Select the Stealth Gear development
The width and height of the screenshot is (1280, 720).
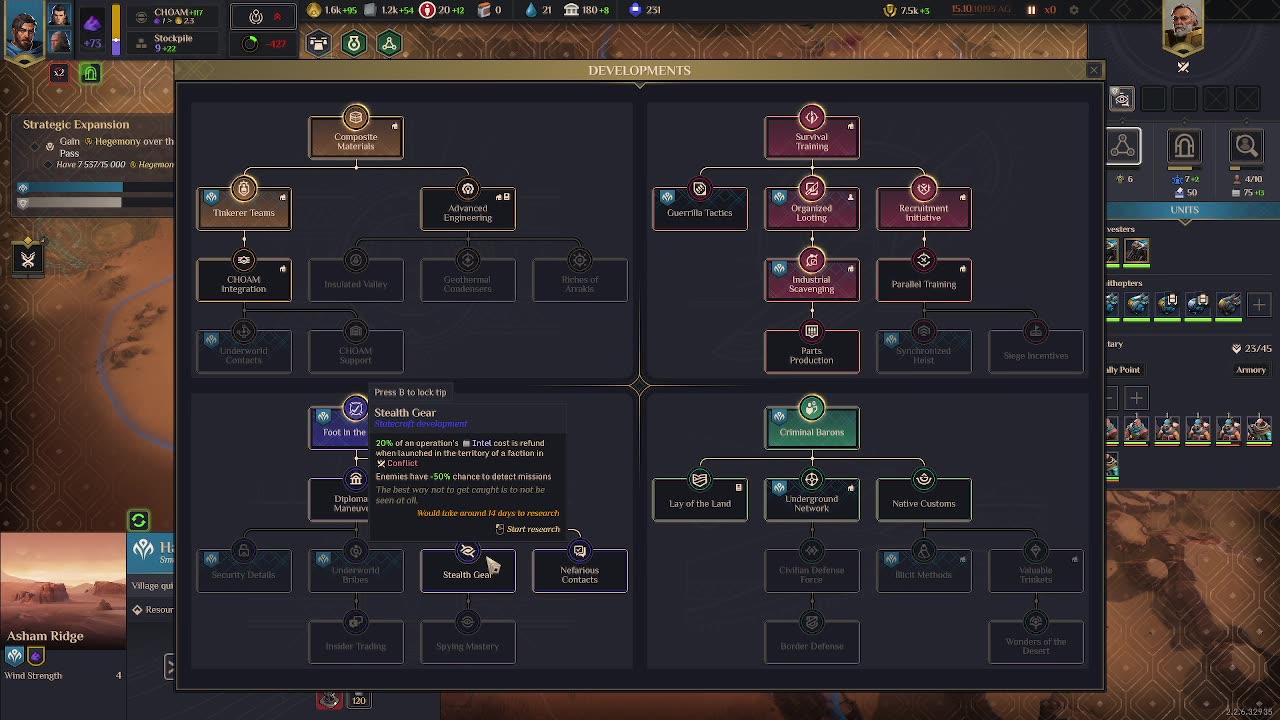point(468,571)
